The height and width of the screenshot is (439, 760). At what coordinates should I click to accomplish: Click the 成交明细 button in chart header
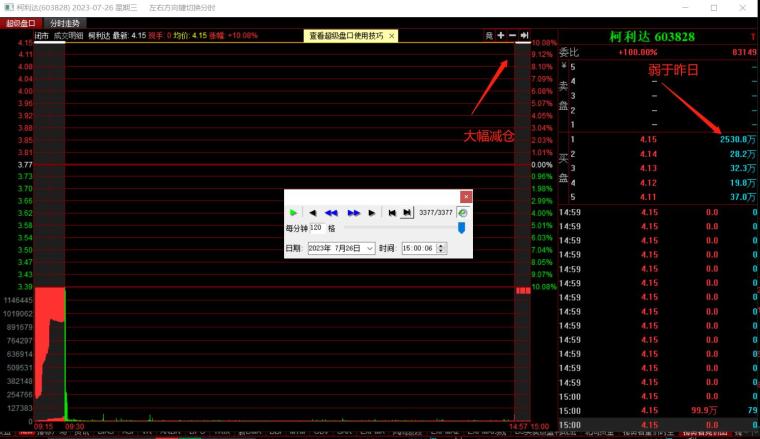[x=67, y=35]
